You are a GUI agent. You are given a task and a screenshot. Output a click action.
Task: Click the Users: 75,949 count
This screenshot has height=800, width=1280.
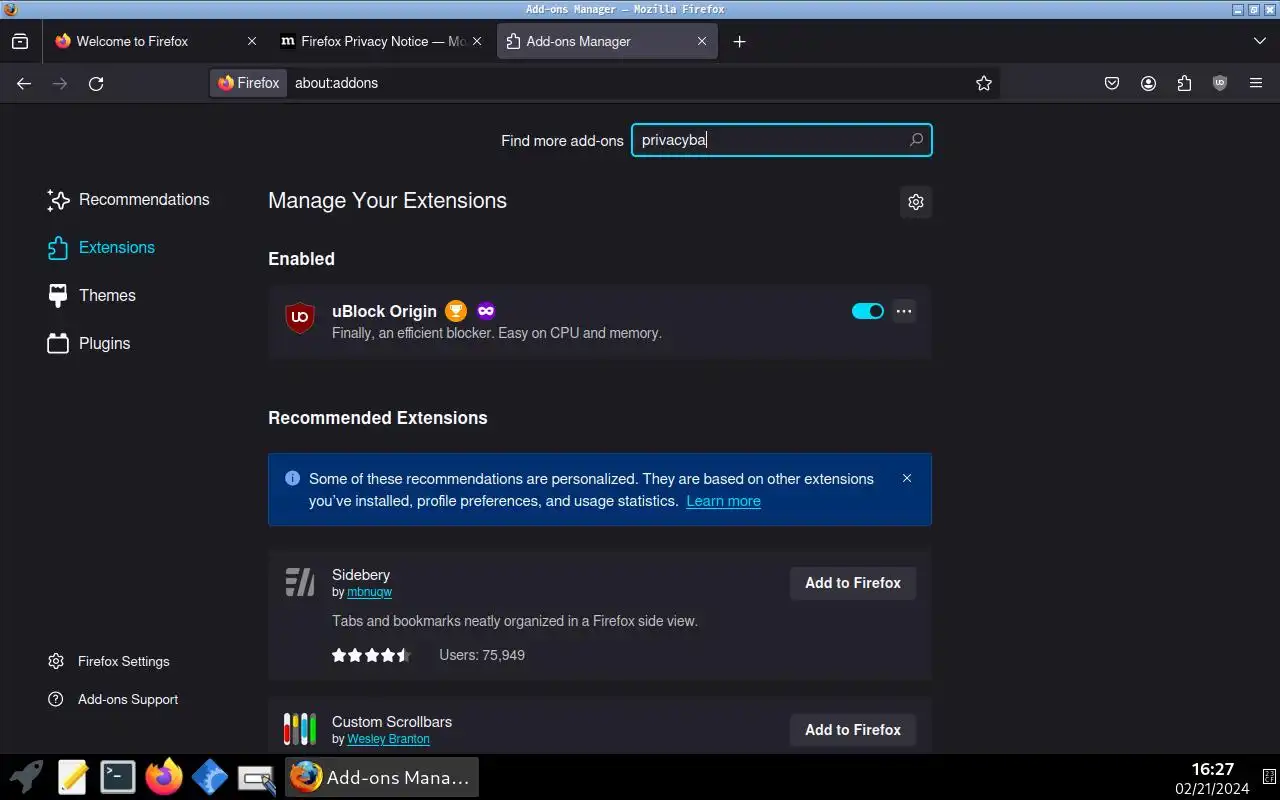(482, 655)
